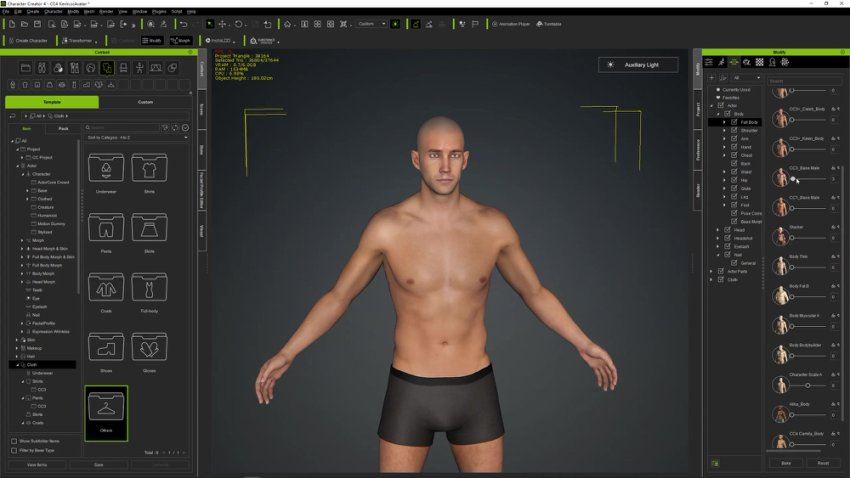Switch to the Custom content tab

click(145, 102)
